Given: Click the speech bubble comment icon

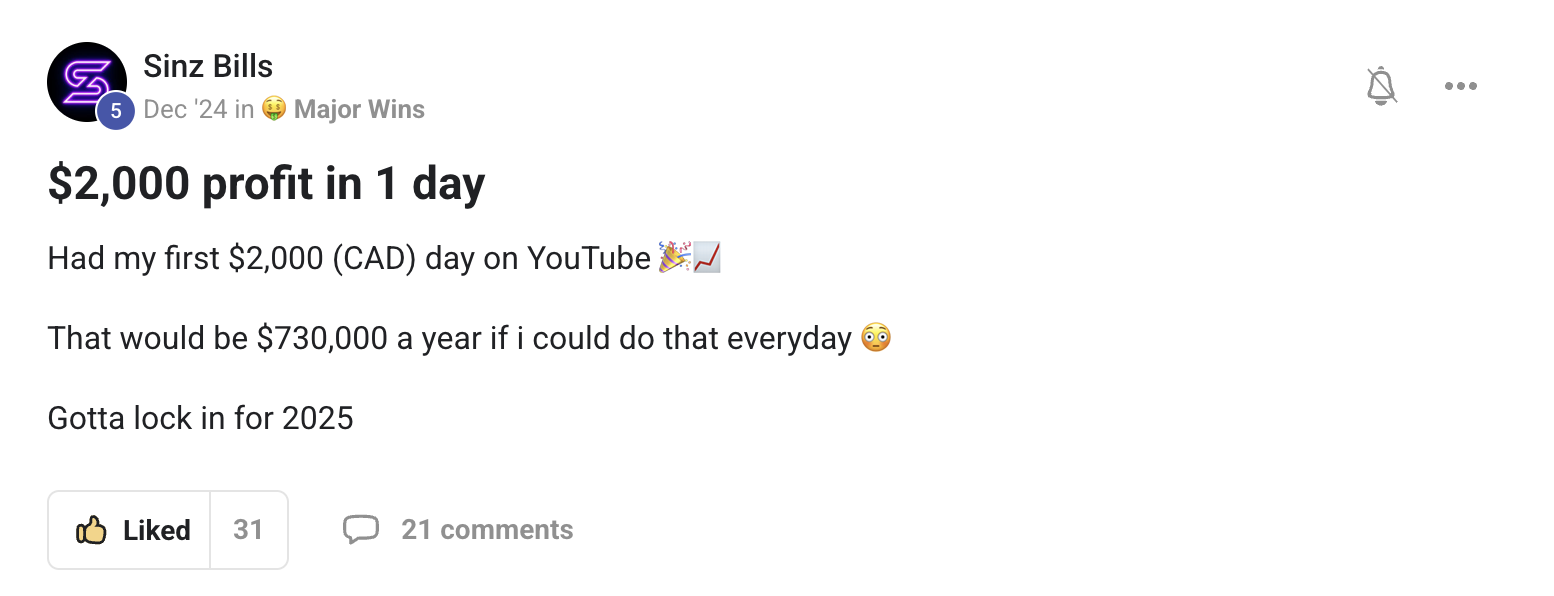Looking at the screenshot, I should pyautogui.click(x=361, y=529).
